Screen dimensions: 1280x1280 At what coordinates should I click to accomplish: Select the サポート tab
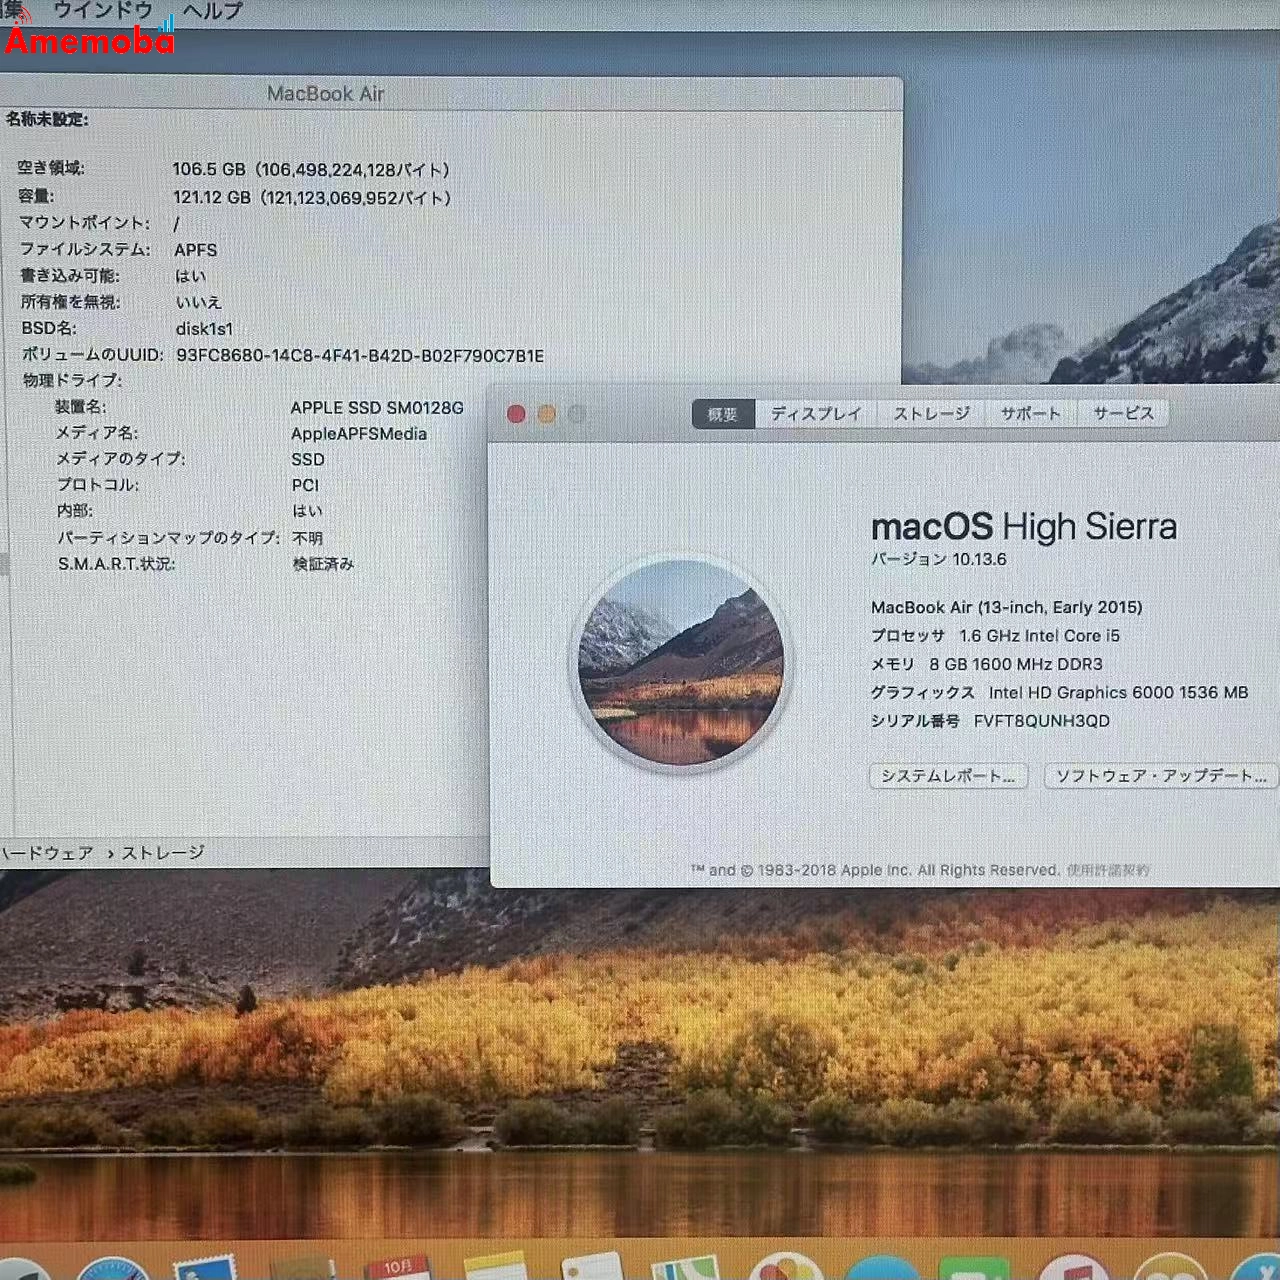(x=1028, y=413)
